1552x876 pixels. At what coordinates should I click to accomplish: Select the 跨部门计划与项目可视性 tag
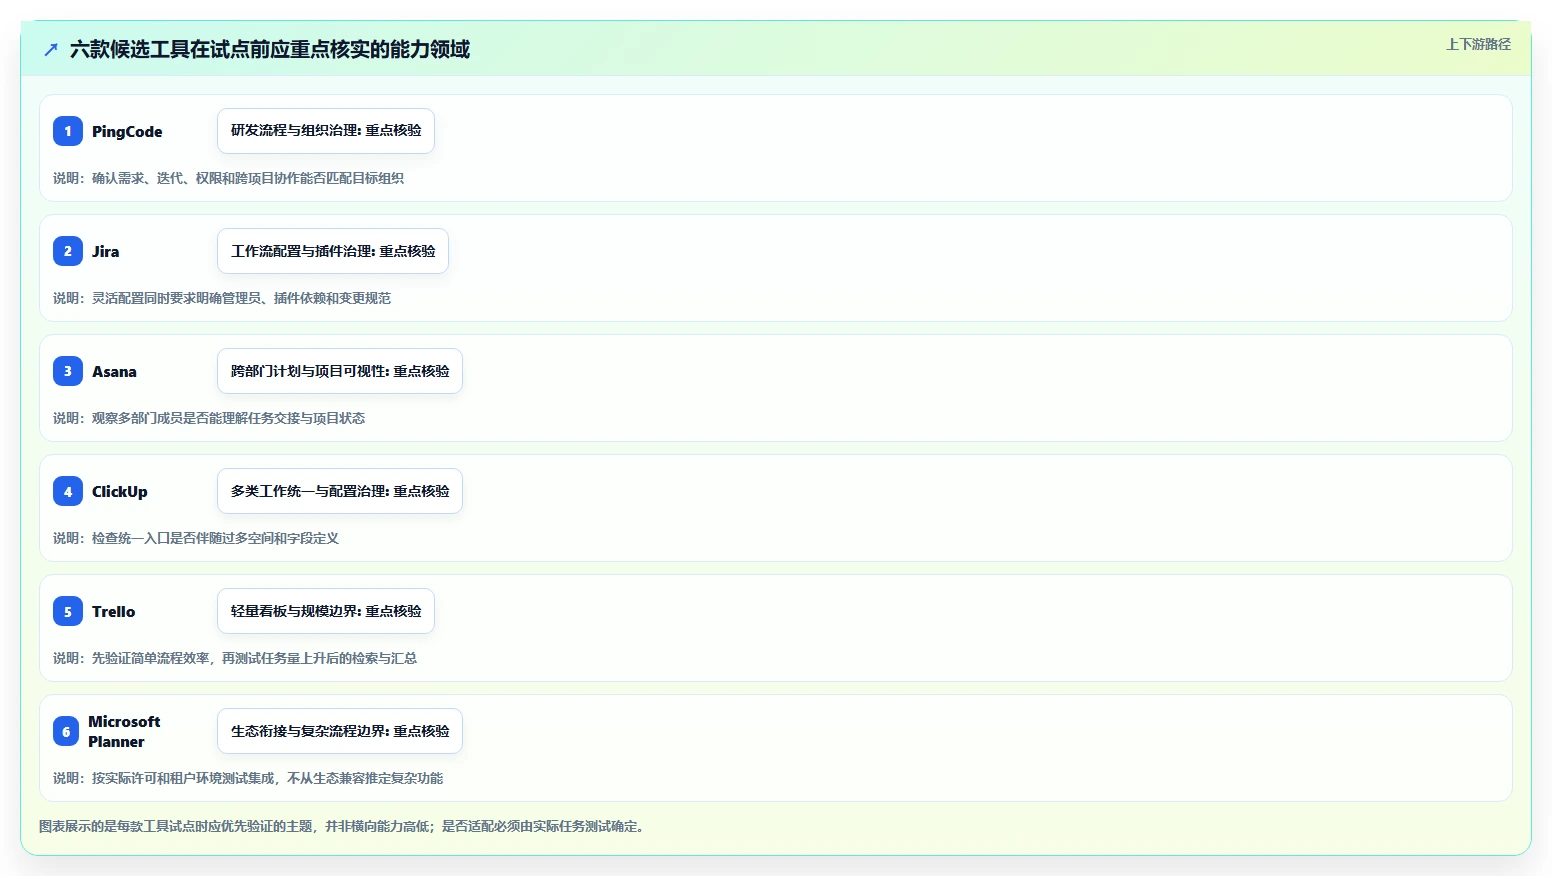(340, 371)
